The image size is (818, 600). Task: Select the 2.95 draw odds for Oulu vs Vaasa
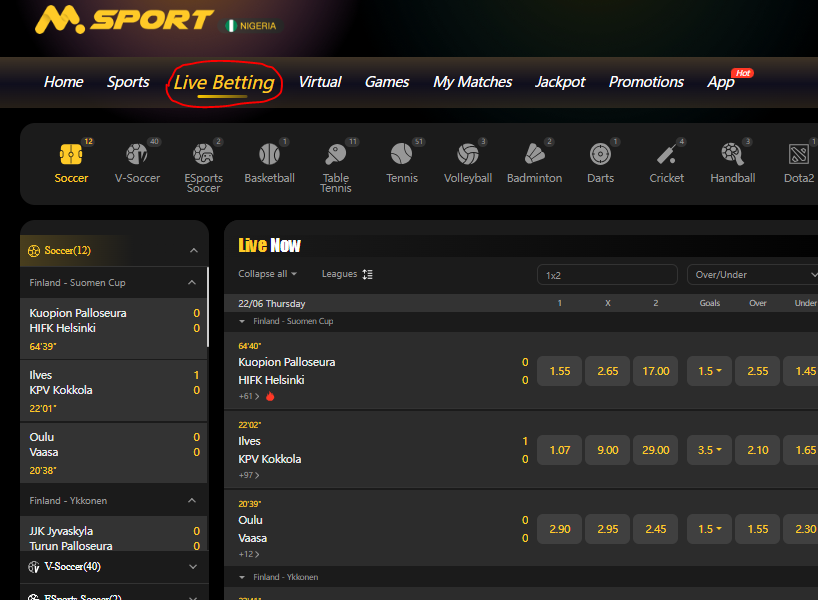[x=608, y=529]
